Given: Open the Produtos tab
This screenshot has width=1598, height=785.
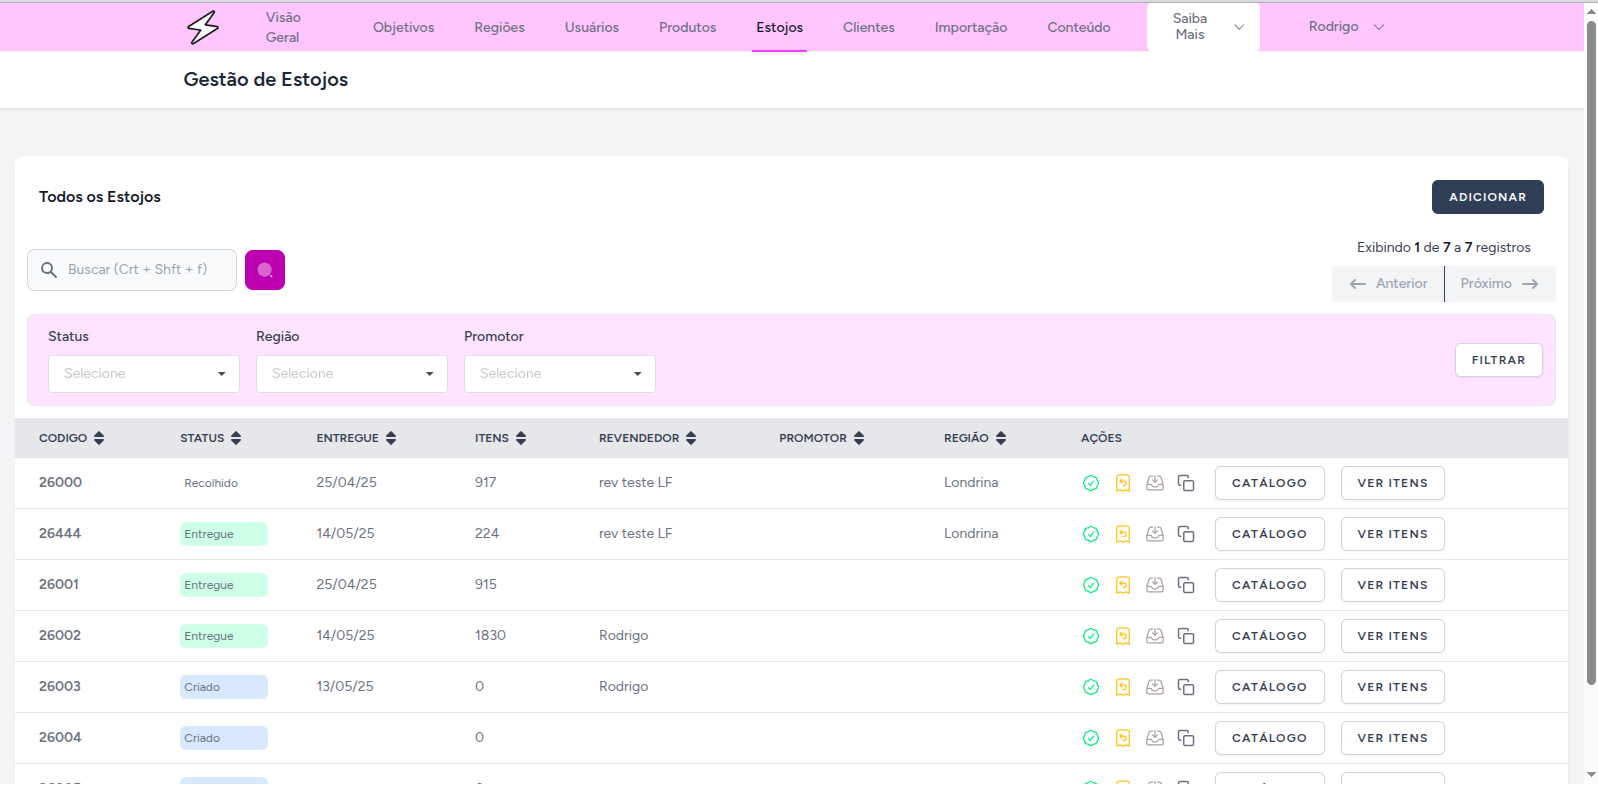Looking at the screenshot, I should (x=688, y=27).
